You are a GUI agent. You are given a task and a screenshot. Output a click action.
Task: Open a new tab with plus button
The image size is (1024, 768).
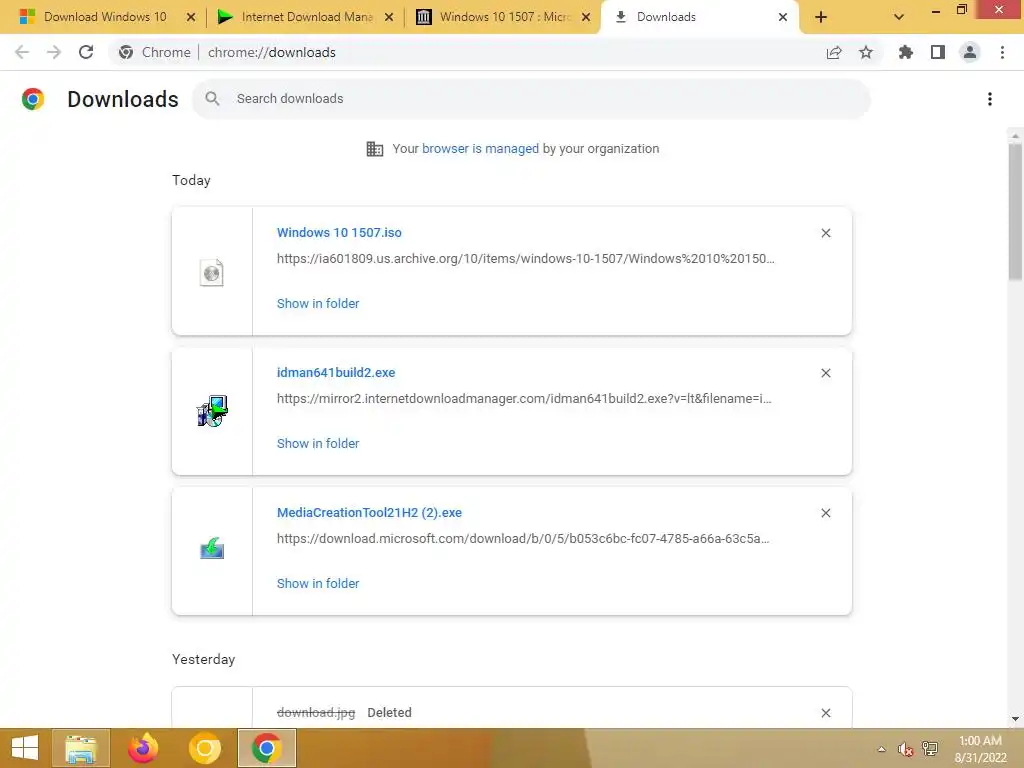point(821,17)
